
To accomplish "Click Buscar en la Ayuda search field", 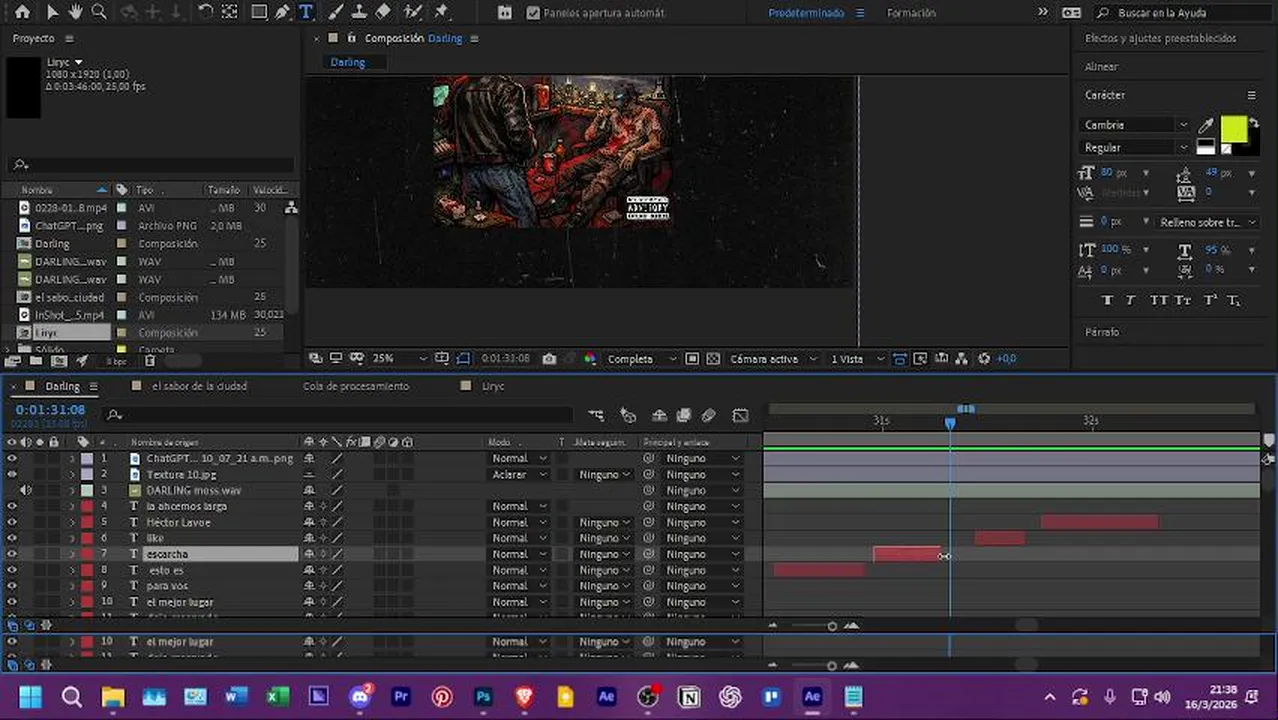I will pyautogui.click(x=1182, y=13).
